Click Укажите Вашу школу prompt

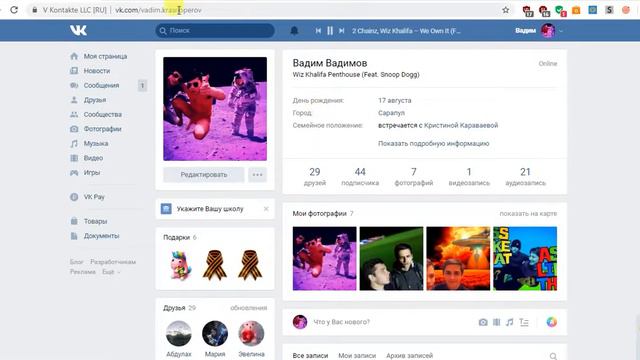(210, 209)
